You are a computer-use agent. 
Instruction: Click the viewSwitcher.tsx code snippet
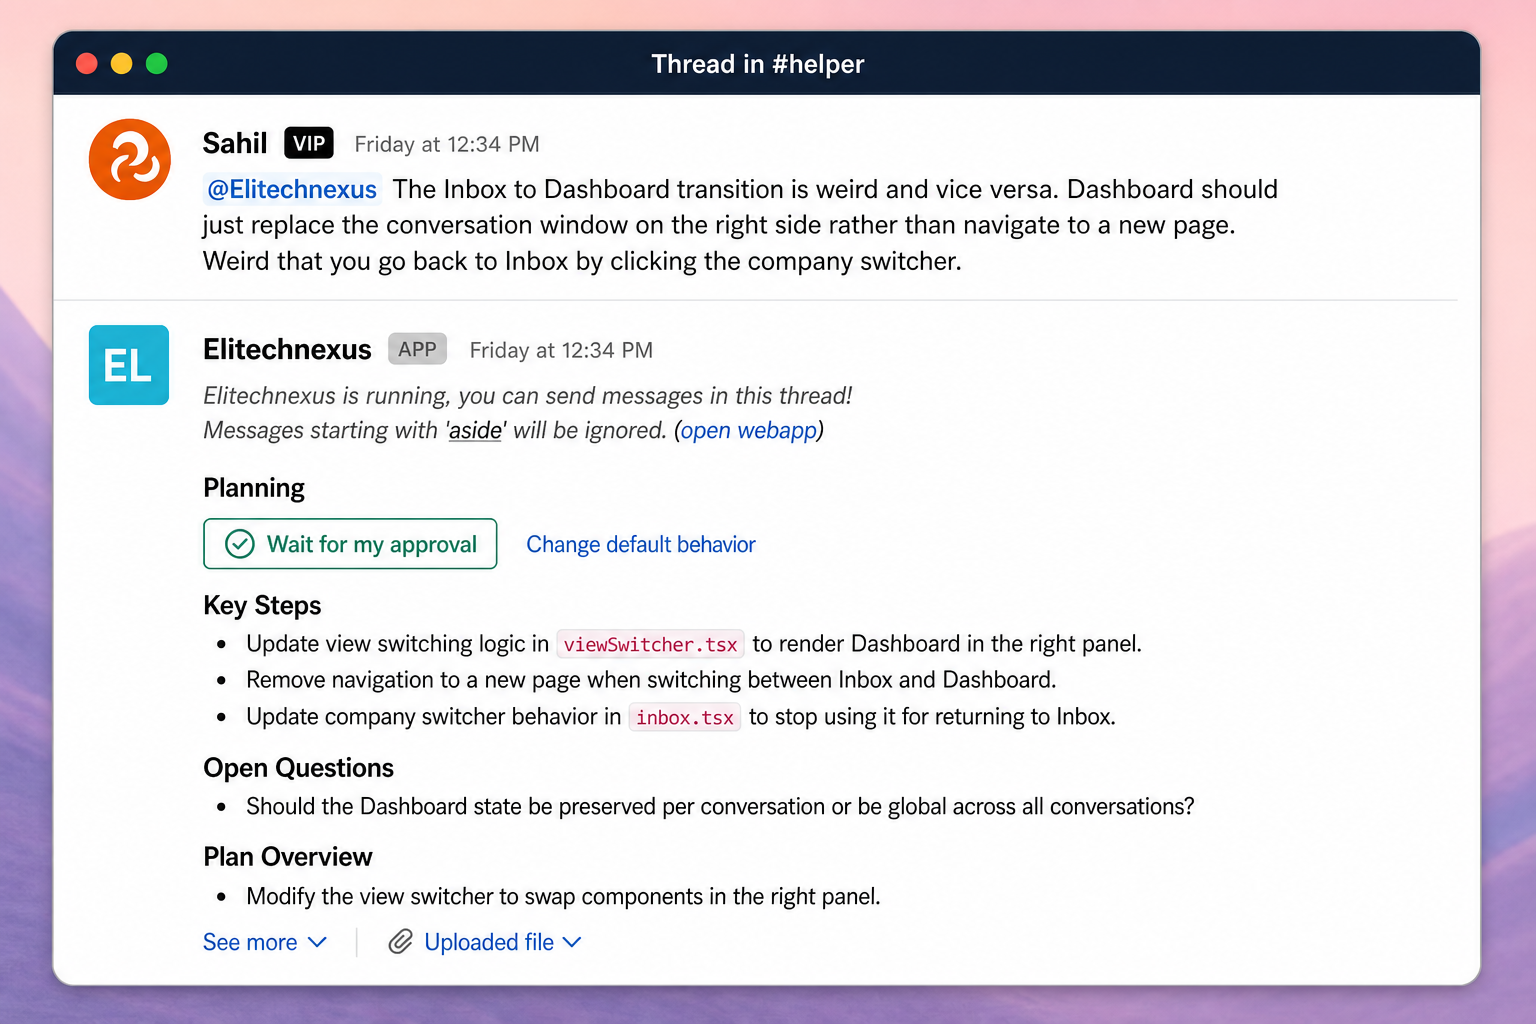(650, 645)
